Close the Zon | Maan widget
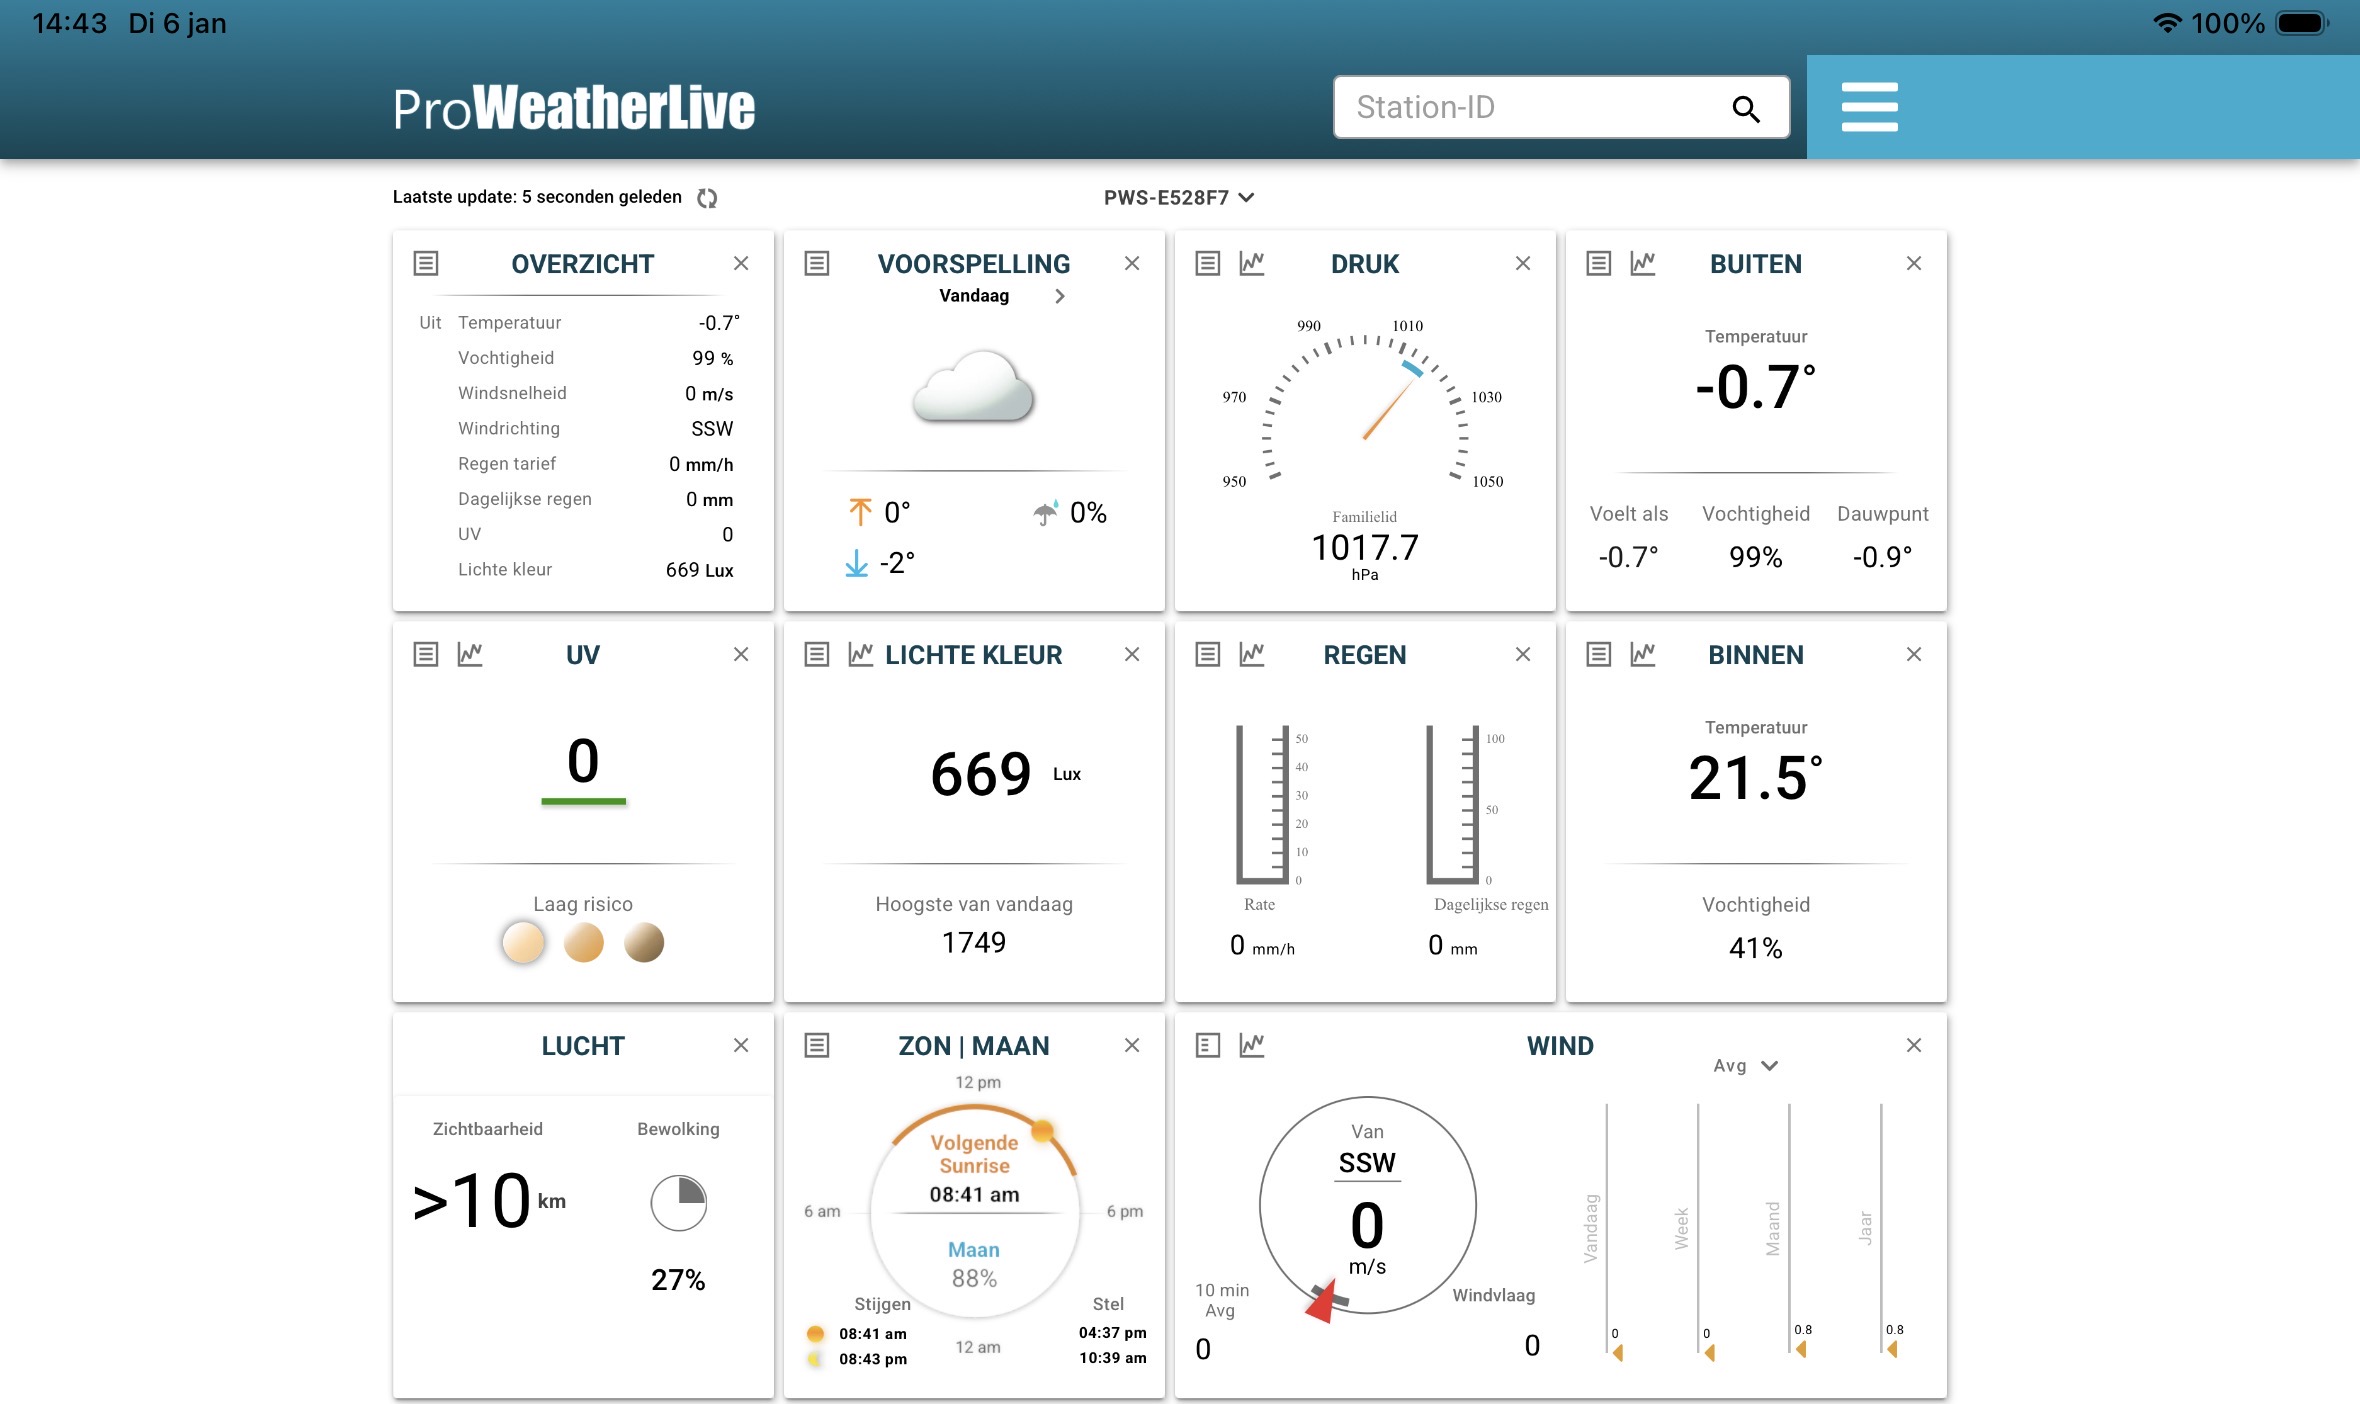This screenshot has height=1404, width=2360. coord(1132,1045)
